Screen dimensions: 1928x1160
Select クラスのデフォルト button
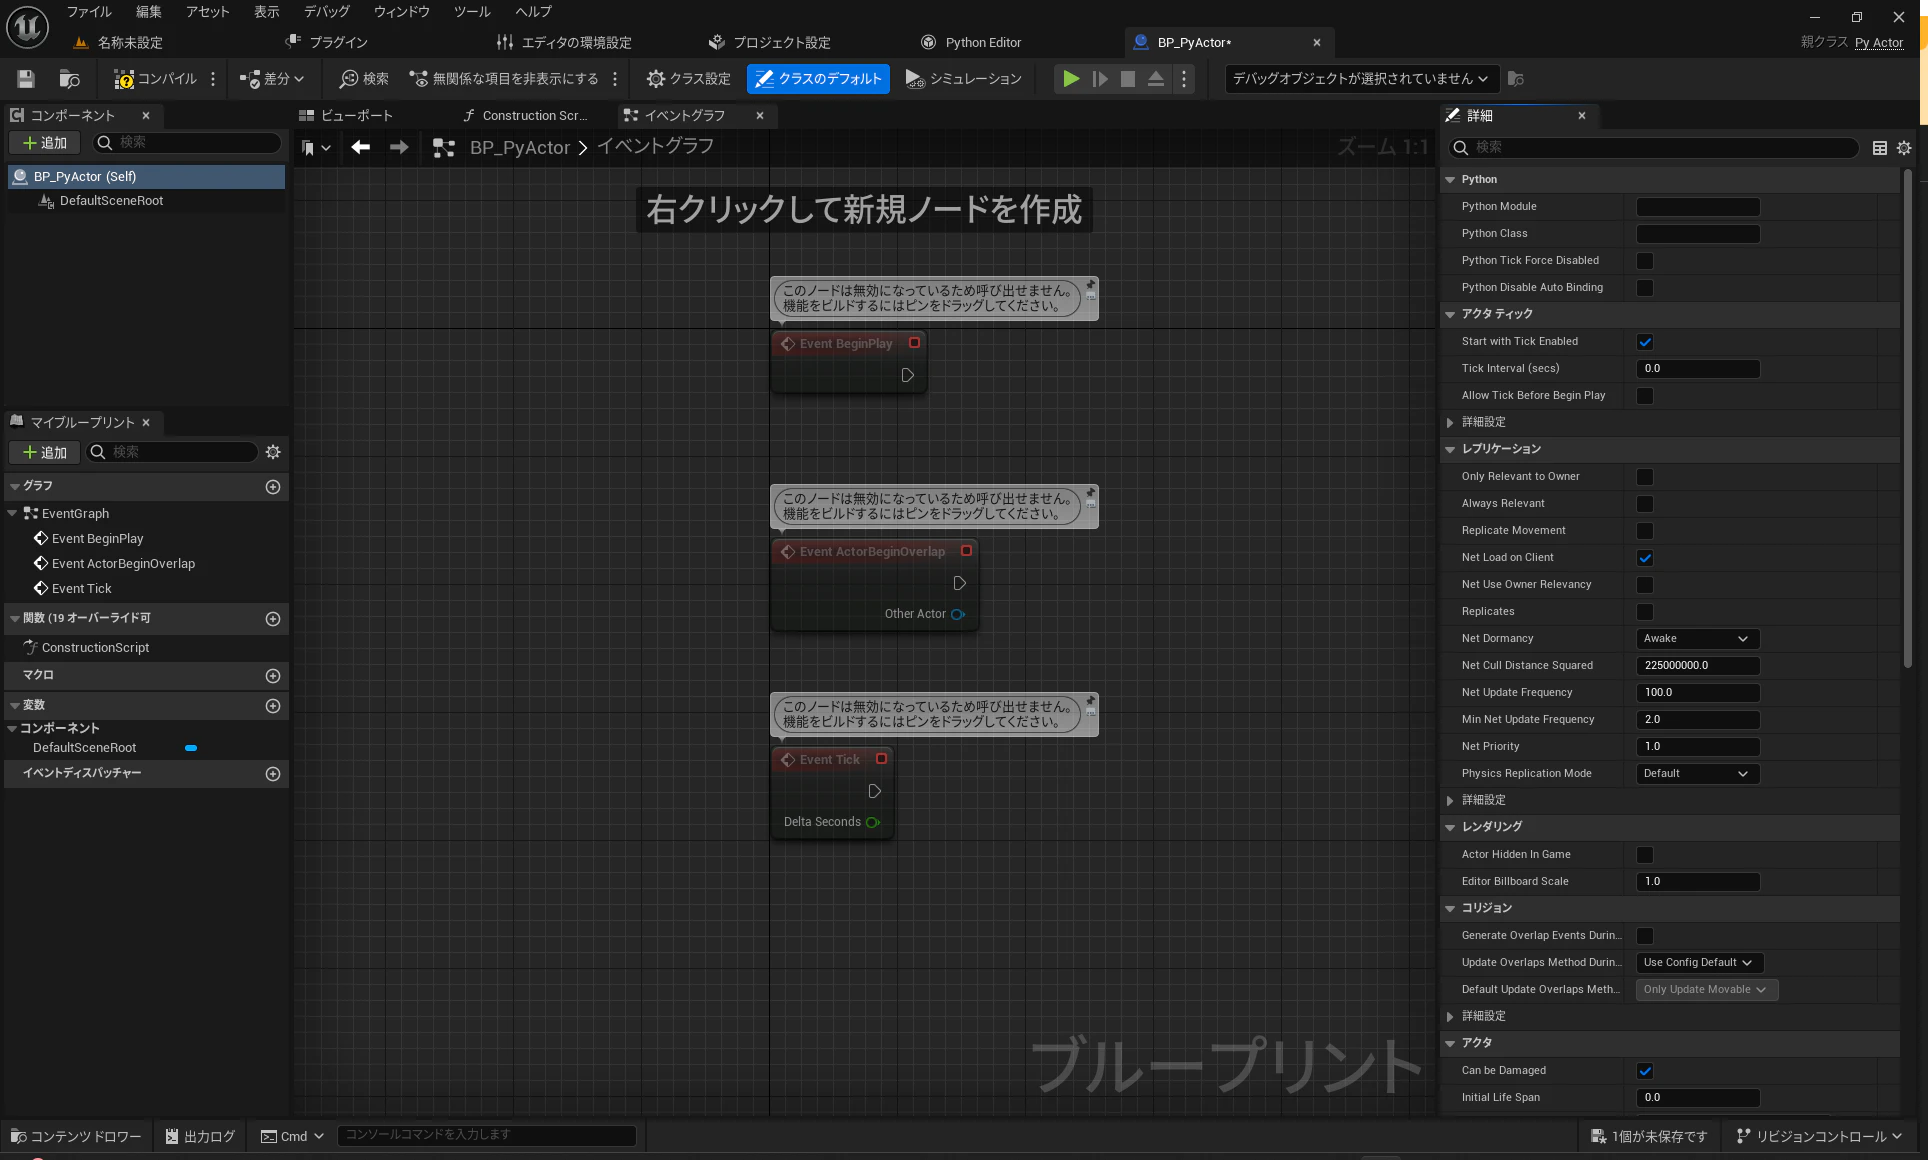tap(818, 79)
